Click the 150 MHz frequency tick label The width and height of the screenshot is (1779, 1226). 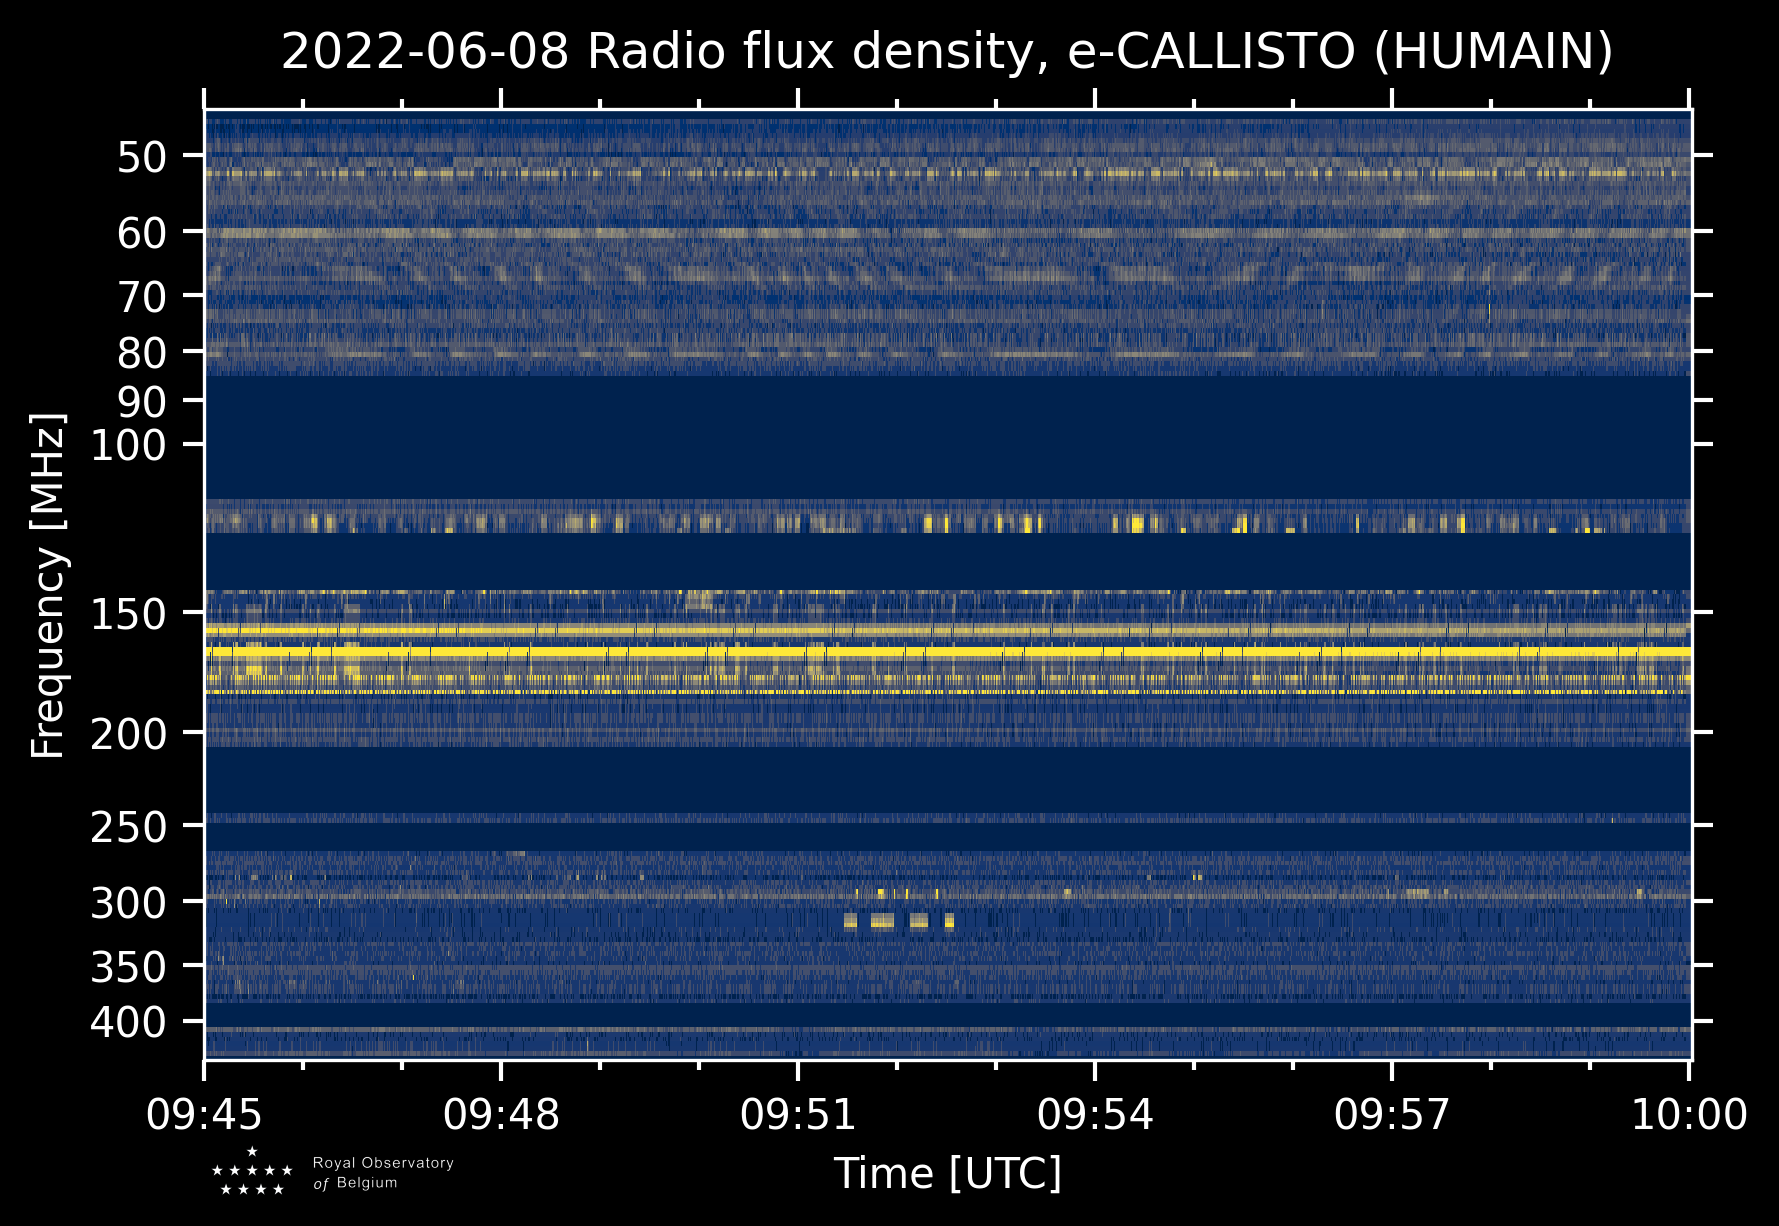(x=129, y=614)
